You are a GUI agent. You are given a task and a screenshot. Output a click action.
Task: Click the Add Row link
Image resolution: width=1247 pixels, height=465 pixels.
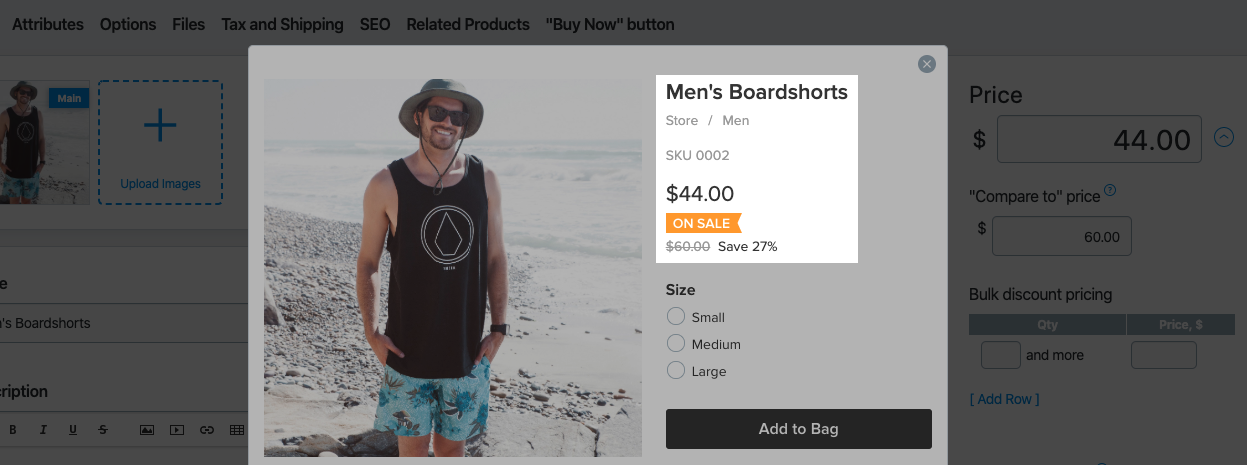(x=1004, y=399)
